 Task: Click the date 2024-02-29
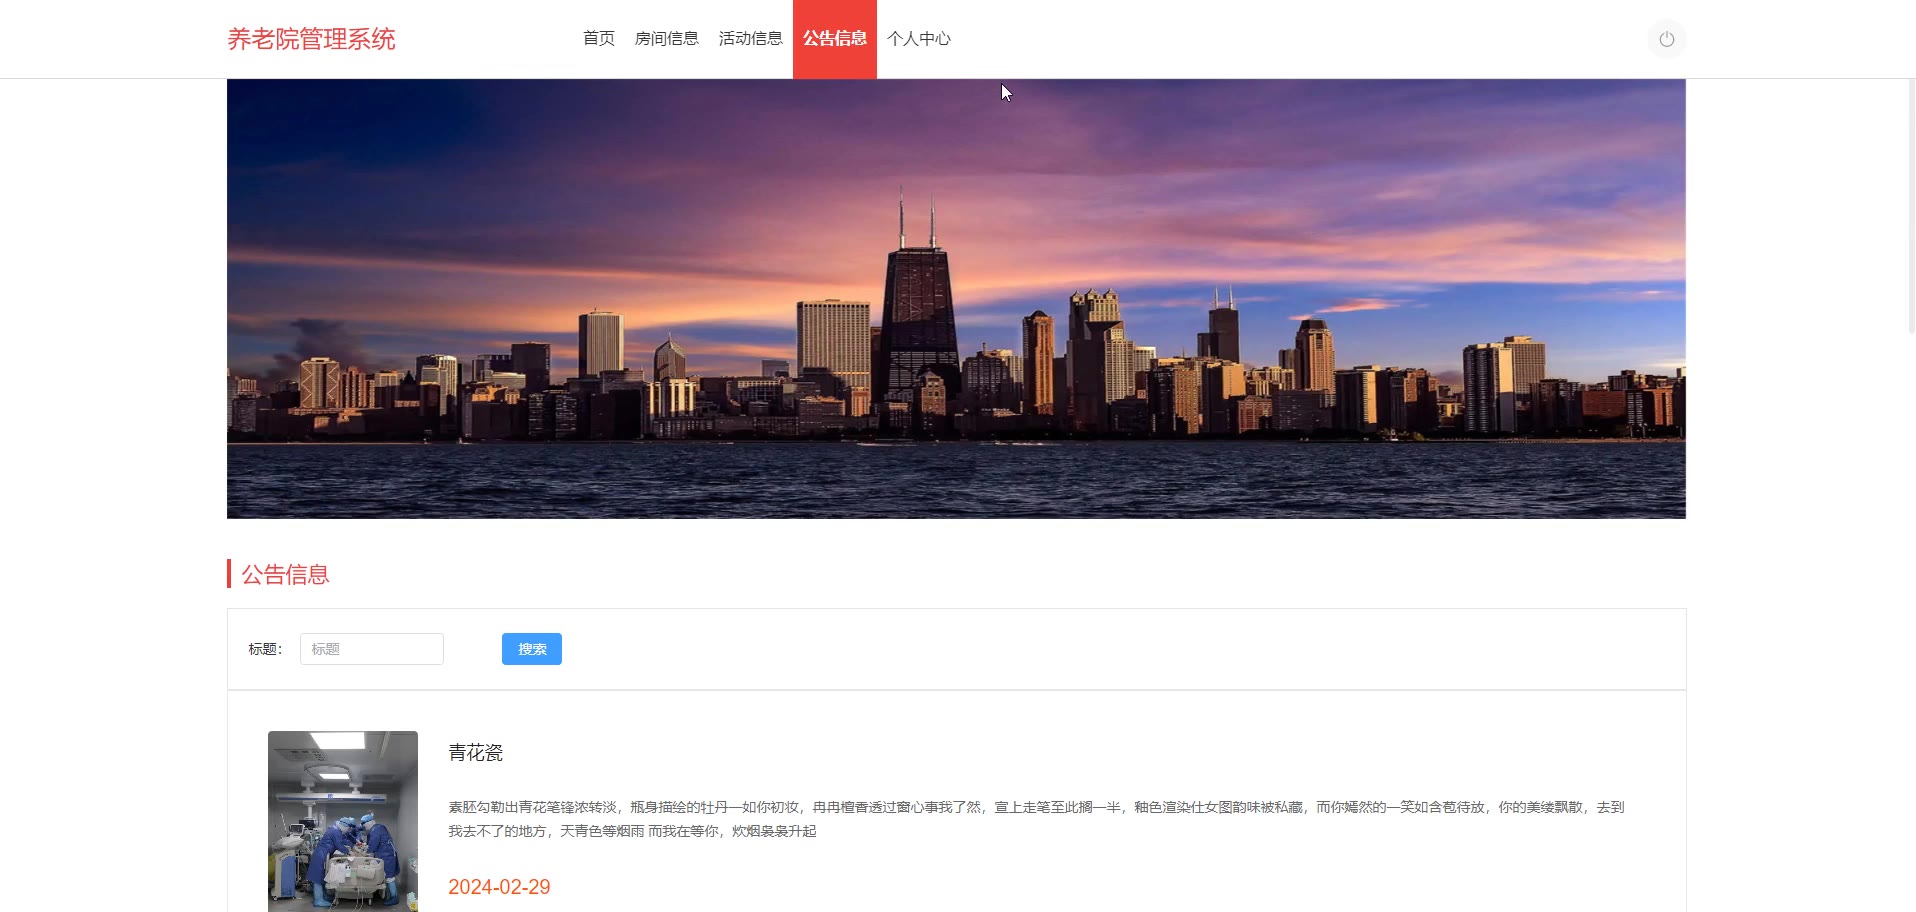click(499, 887)
